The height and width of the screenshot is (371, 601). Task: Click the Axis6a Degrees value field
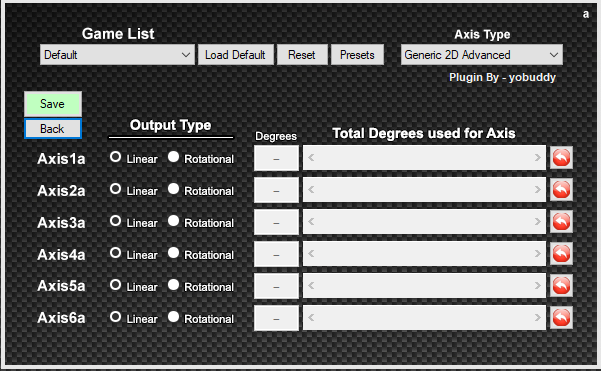click(276, 318)
